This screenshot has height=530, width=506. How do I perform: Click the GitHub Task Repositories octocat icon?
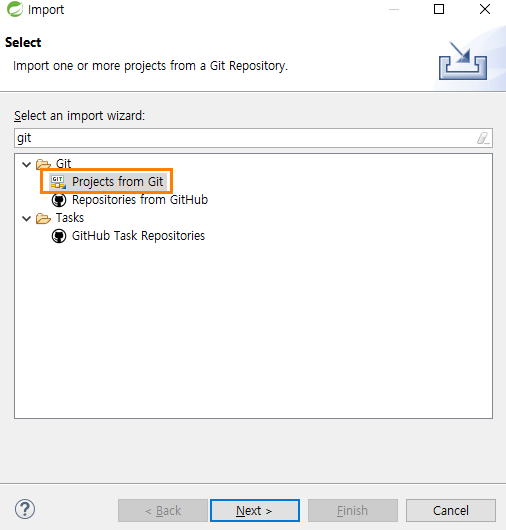coord(59,236)
